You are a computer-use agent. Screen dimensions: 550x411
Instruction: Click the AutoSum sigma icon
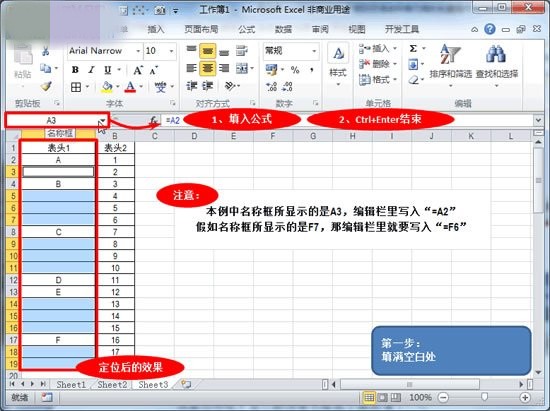click(413, 48)
